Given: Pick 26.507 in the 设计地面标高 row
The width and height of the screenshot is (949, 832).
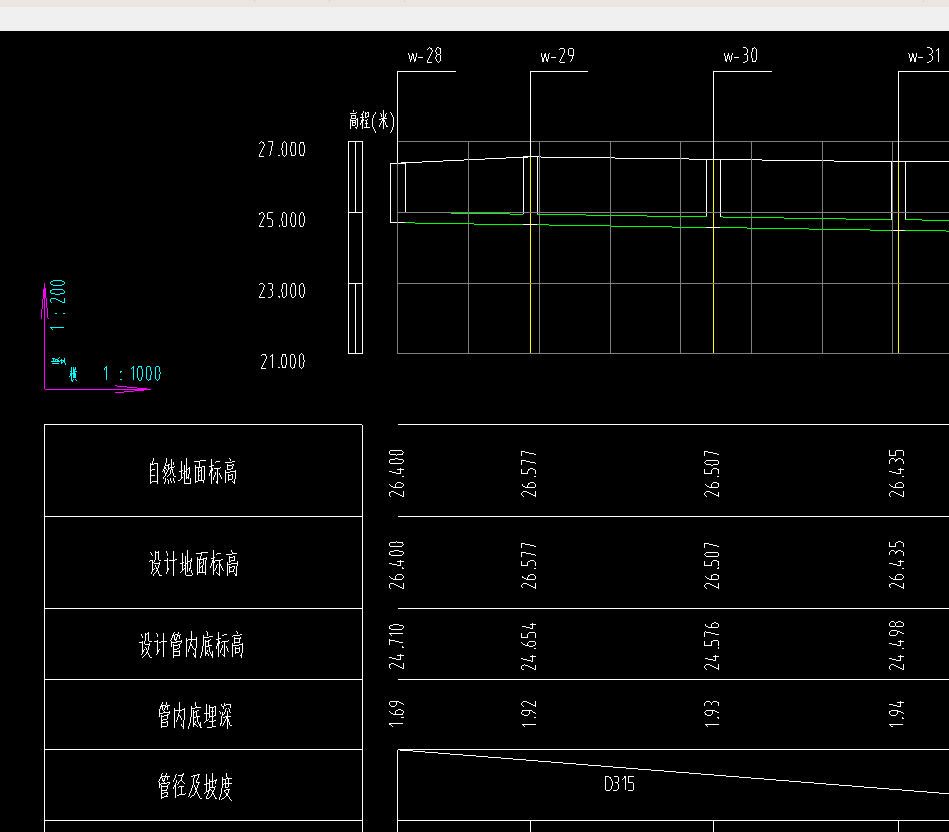Looking at the screenshot, I should coord(712,566).
